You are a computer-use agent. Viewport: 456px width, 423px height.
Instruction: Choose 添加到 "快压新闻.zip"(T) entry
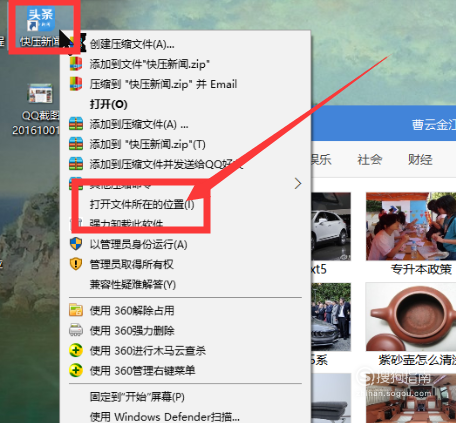(147, 144)
